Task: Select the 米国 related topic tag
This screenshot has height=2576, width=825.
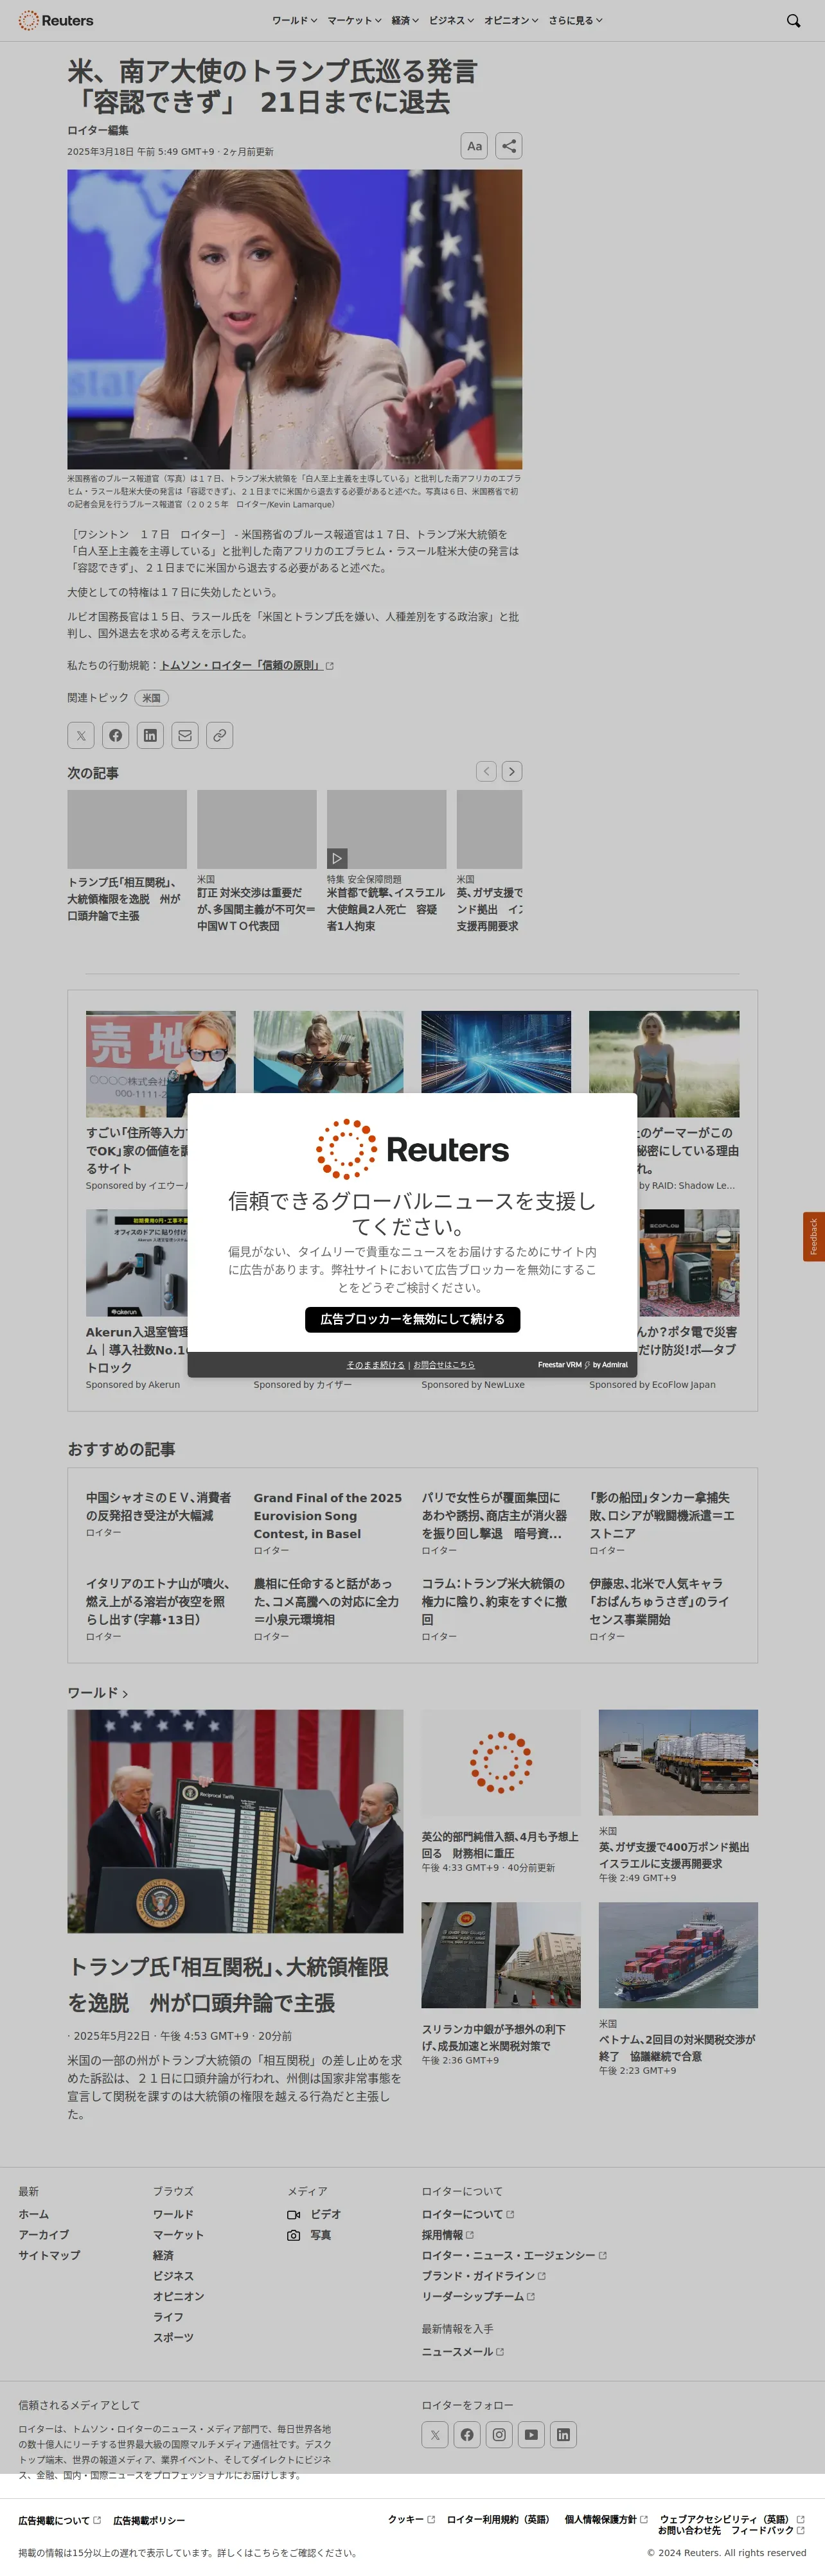Action: point(151,698)
